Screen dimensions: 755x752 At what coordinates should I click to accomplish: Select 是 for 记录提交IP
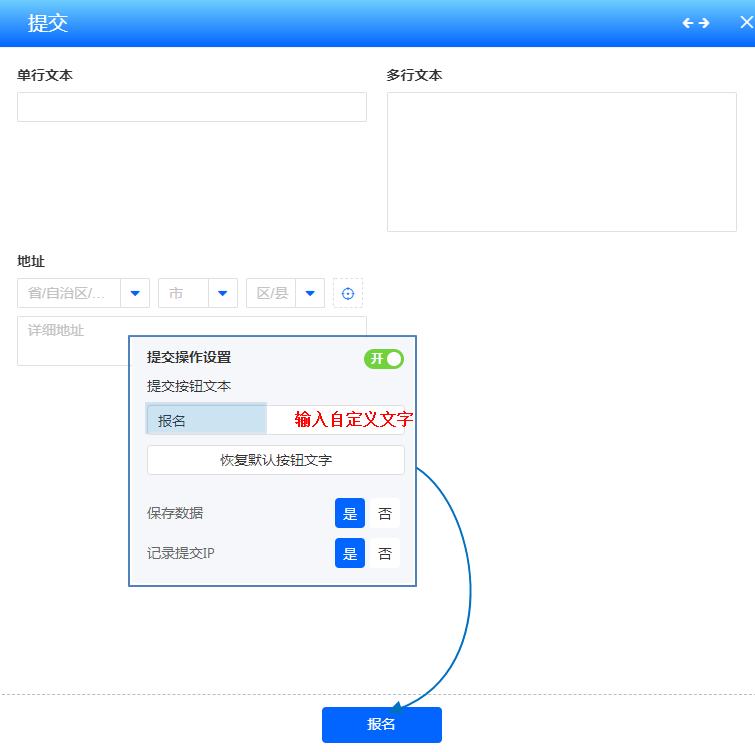point(350,553)
